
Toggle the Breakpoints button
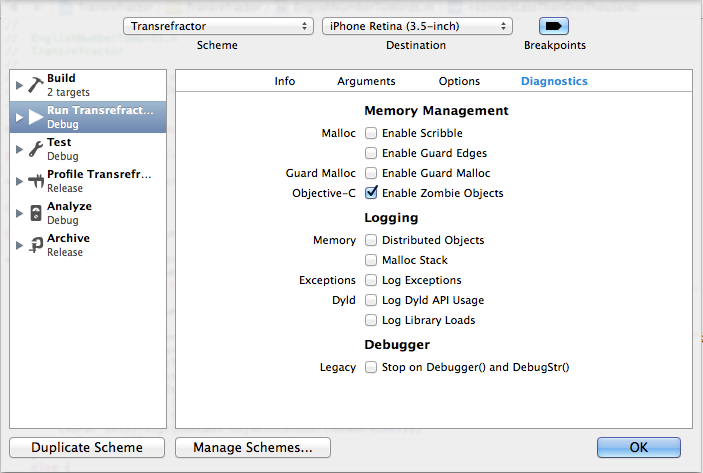click(x=554, y=26)
